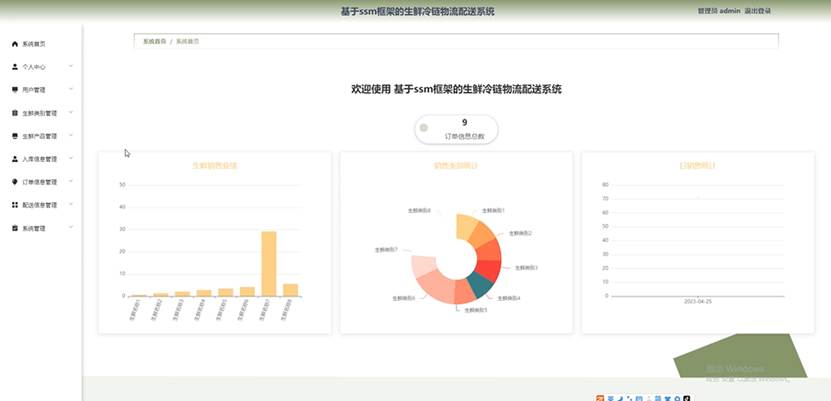This screenshot has height=401, width=831.
Task: Open the 订单信息管理 sidebar menu
Action: (41, 182)
